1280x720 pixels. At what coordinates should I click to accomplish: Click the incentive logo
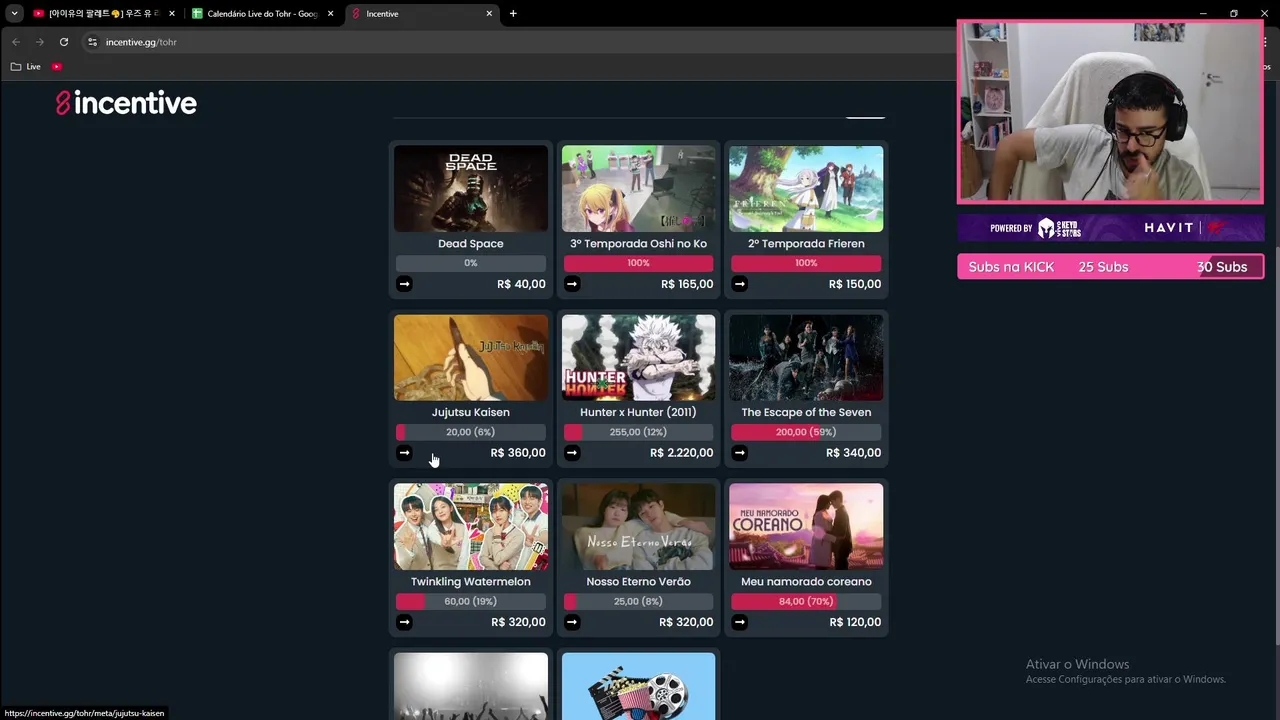126,103
